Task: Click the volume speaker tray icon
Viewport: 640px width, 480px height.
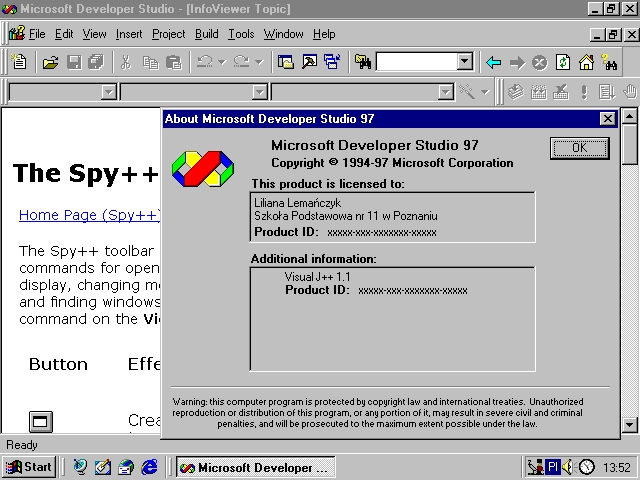Action: pyautogui.click(x=568, y=467)
